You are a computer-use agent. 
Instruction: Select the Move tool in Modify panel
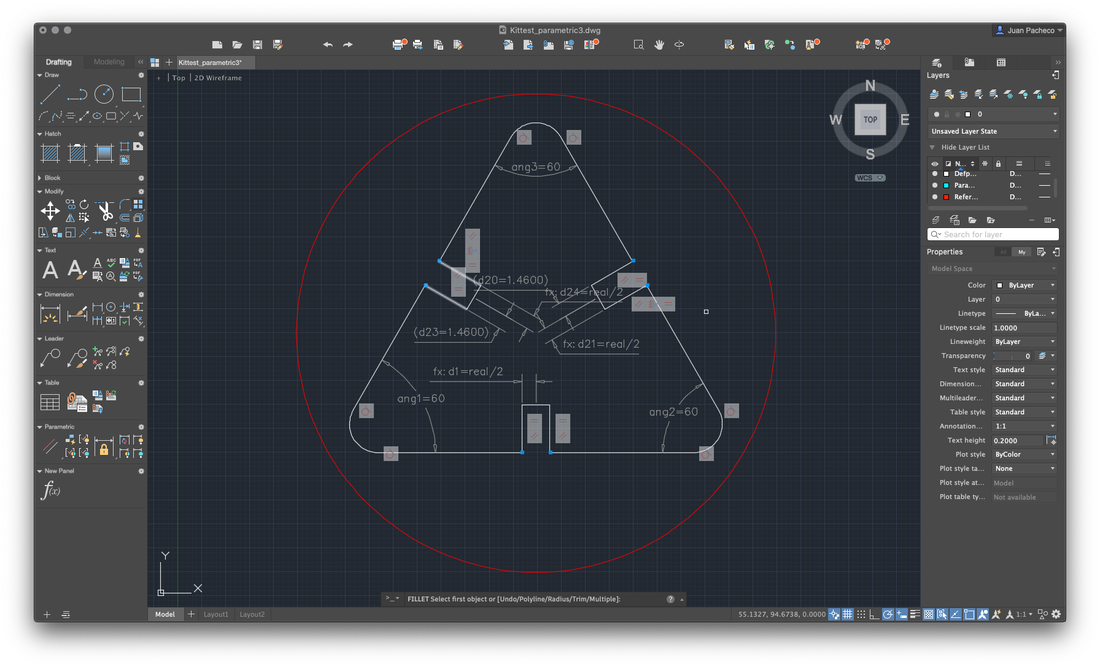coord(50,210)
